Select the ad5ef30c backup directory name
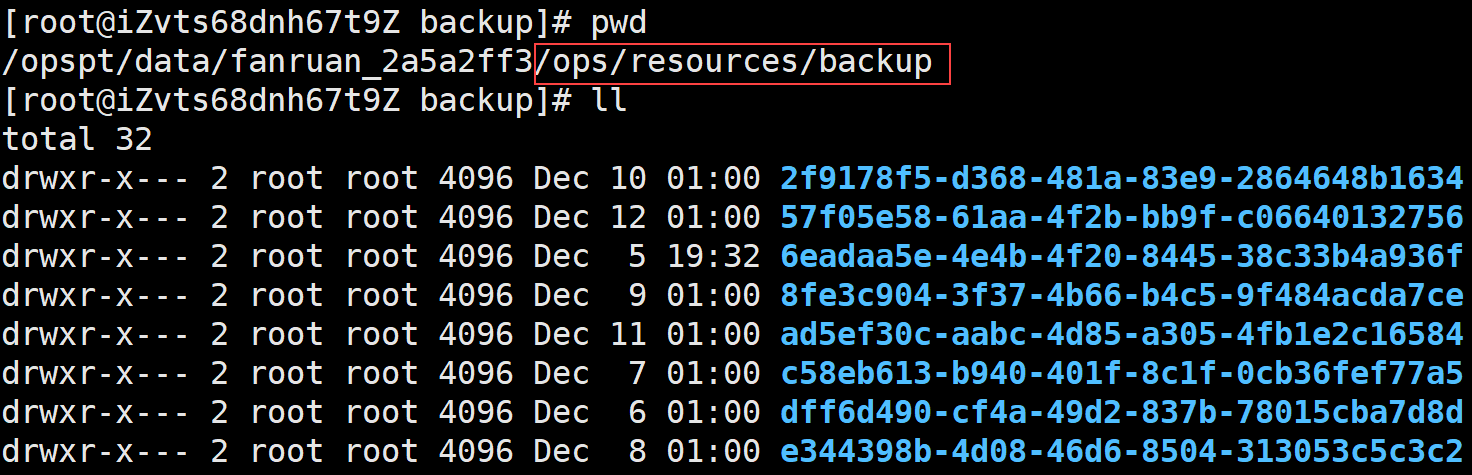The image size is (1472, 475). (x=1121, y=335)
